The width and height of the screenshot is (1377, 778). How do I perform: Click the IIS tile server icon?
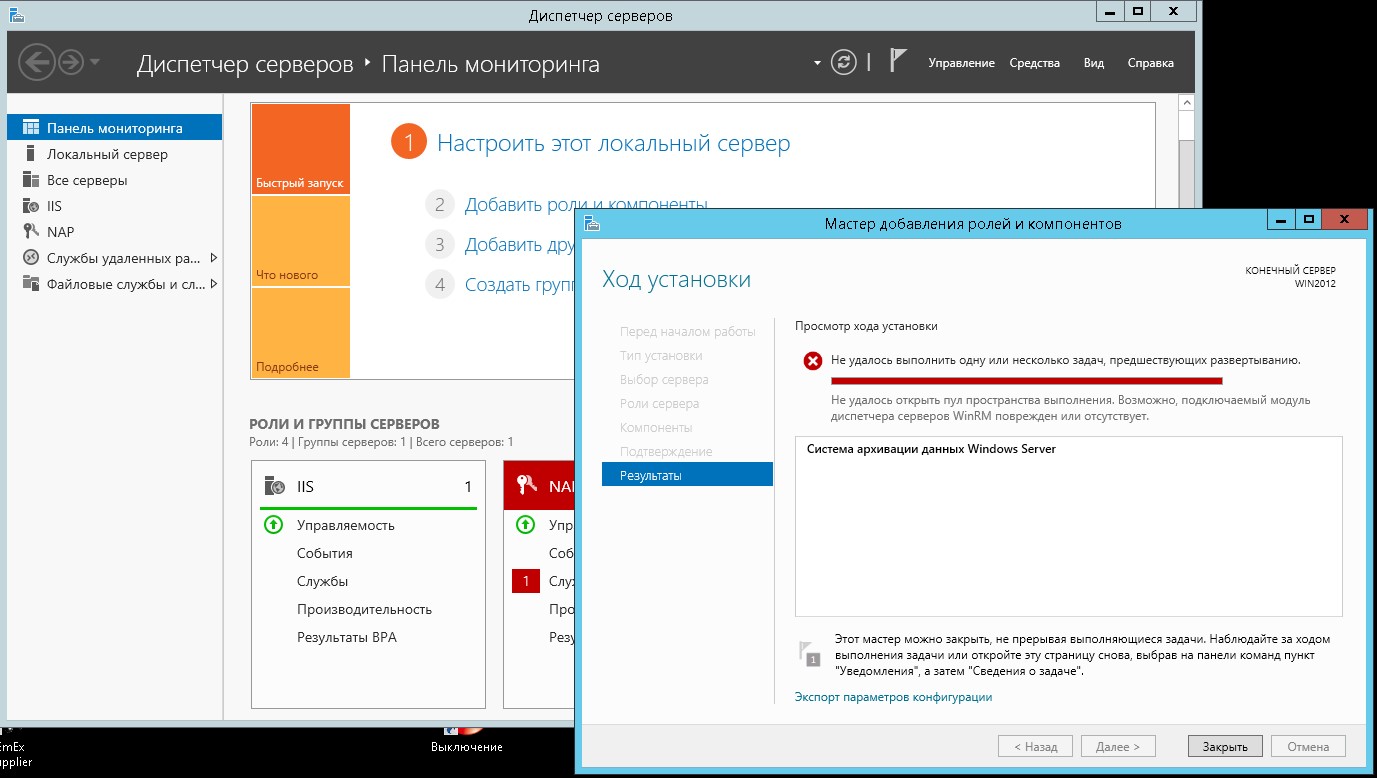pyautogui.click(x=274, y=487)
